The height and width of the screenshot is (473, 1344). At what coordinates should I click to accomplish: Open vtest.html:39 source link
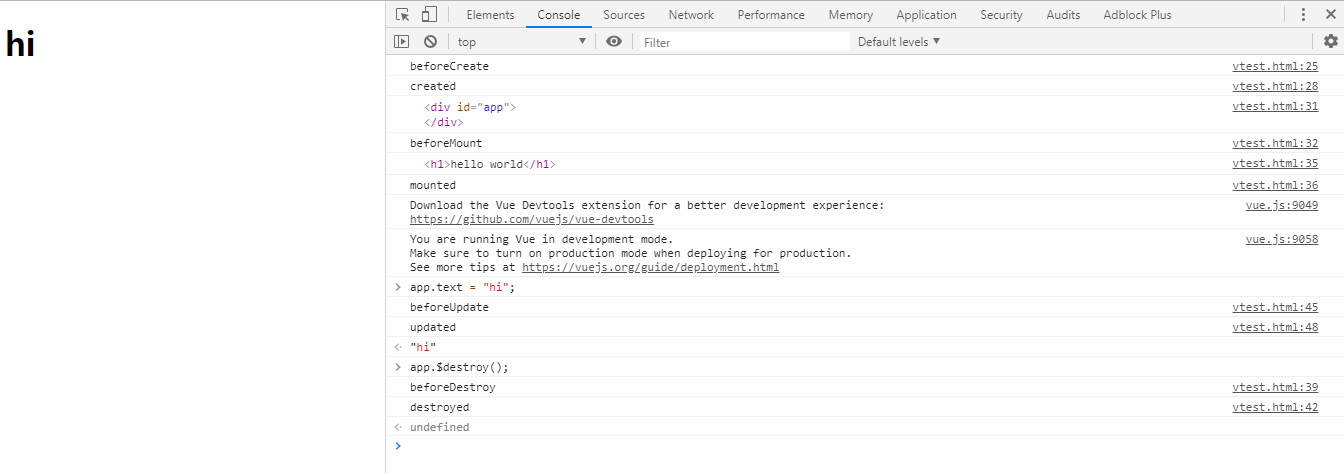tap(1275, 387)
